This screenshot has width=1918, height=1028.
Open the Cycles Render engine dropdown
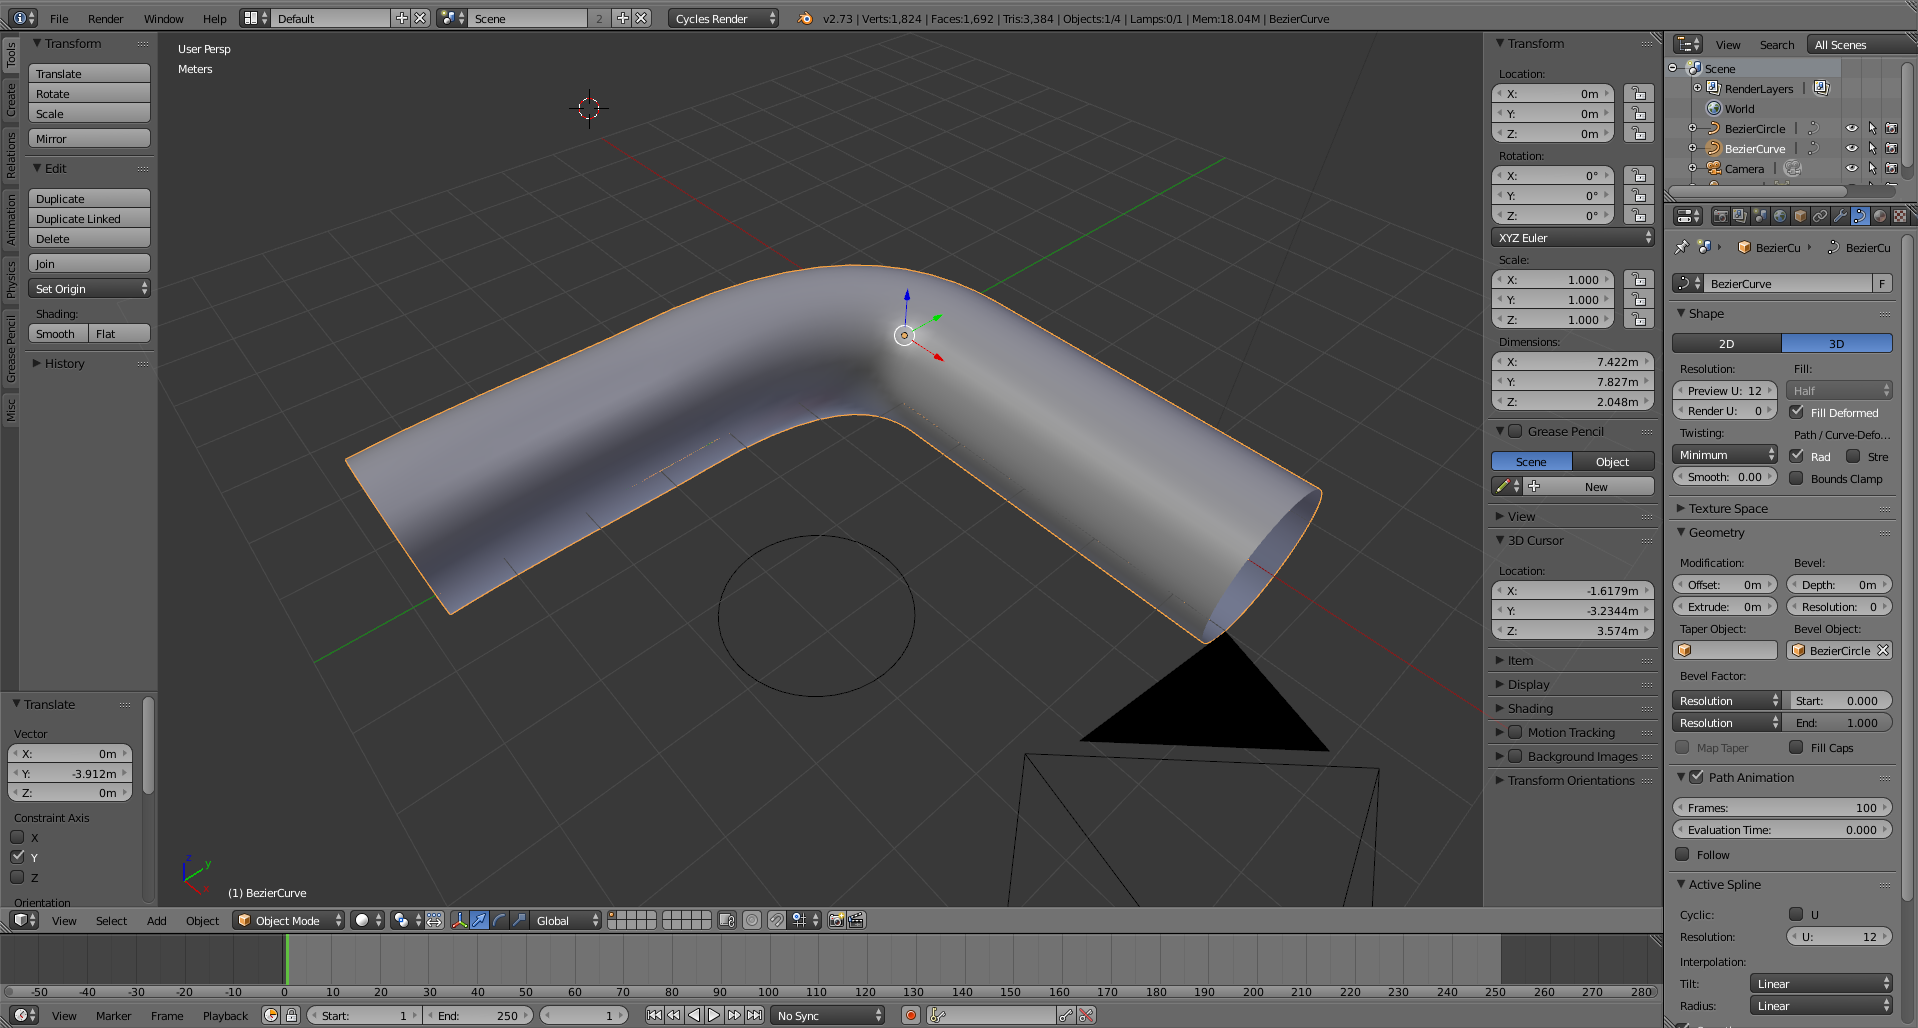coord(723,18)
